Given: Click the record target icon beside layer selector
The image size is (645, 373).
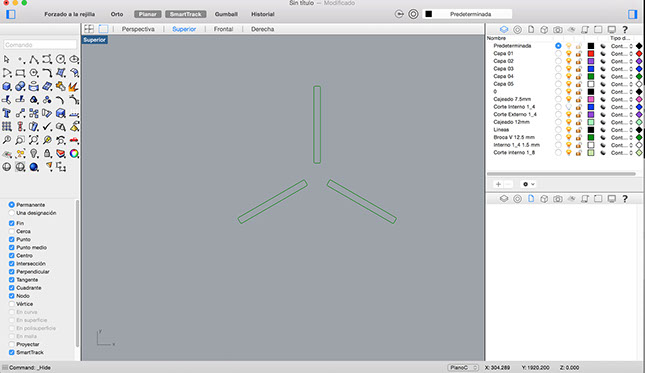Looking at the screenshot, I should tap(413, 14).
